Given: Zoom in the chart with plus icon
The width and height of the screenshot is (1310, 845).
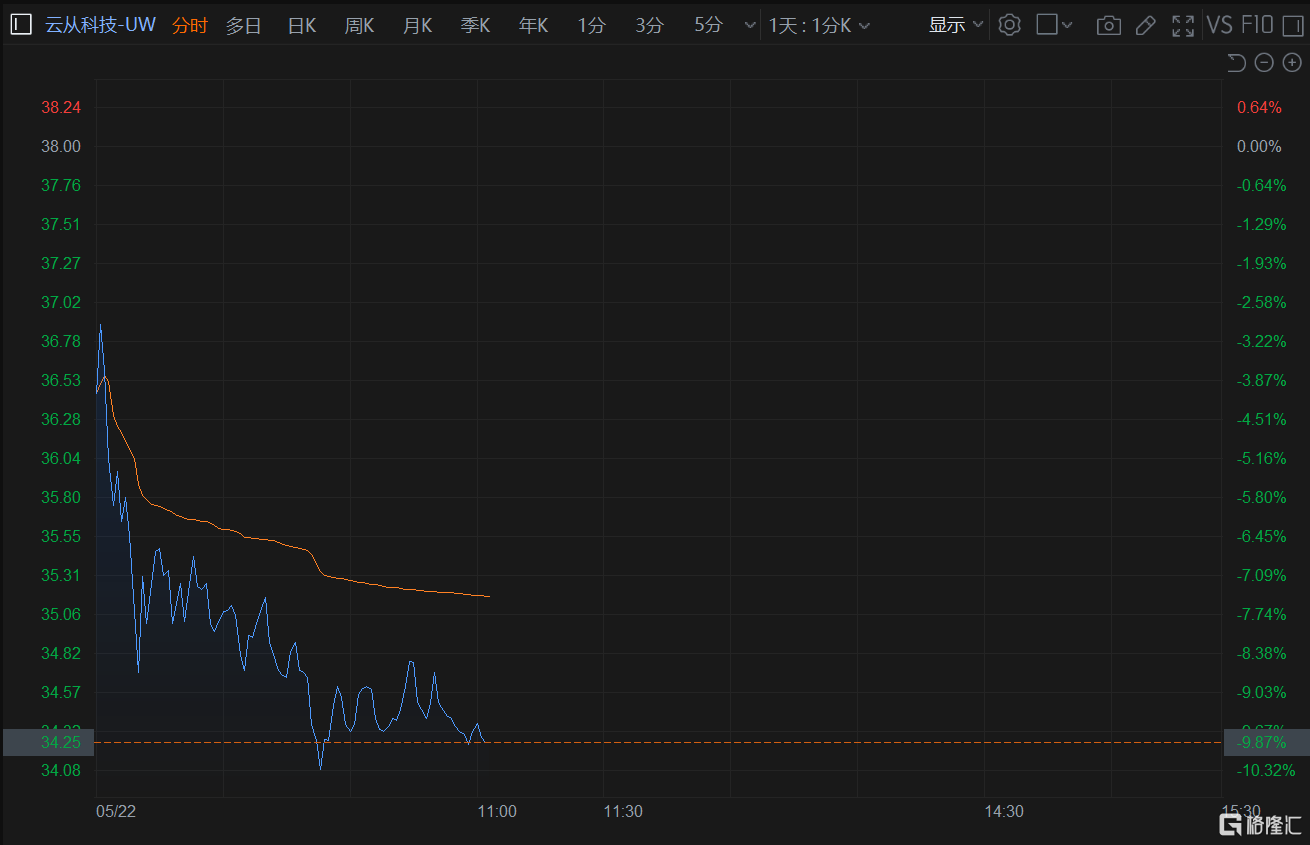Looking at the screenshot, I should click(x=1291, y=63).
